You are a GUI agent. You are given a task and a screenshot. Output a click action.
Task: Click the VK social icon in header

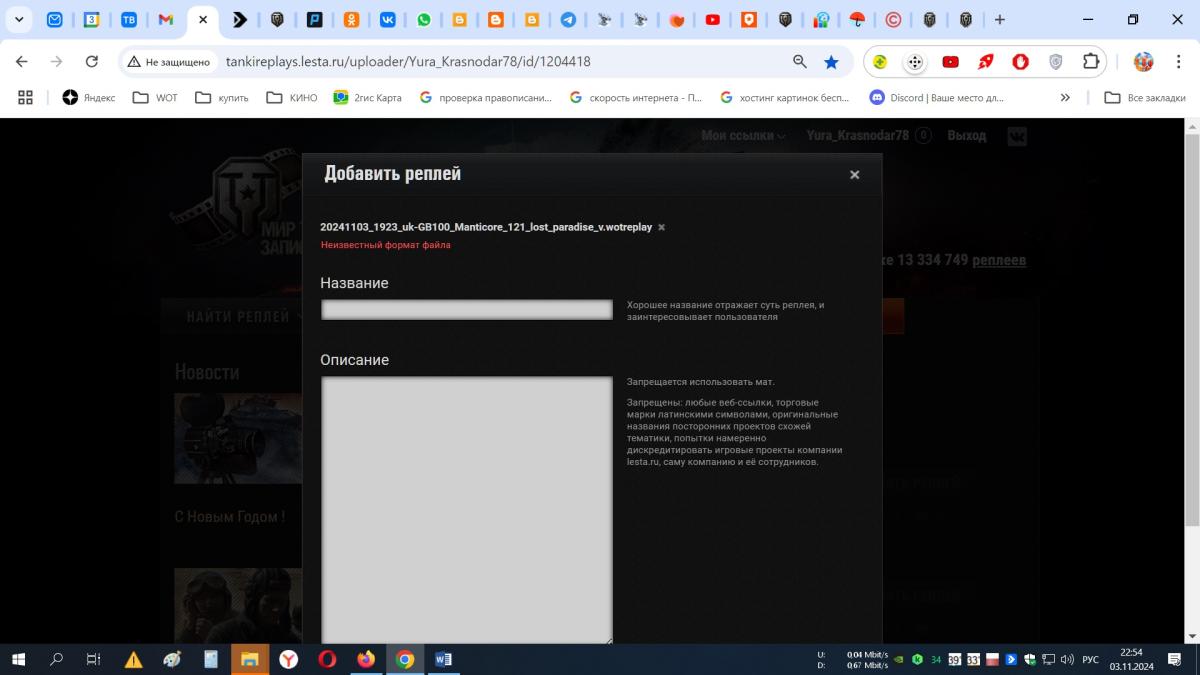point(1017,137)
